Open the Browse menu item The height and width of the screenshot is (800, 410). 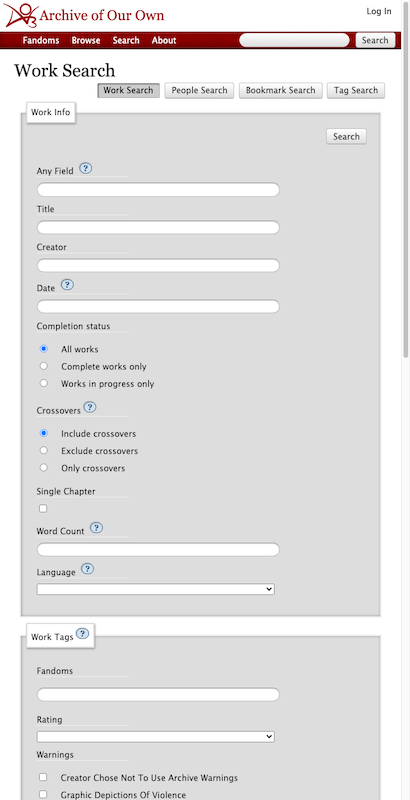pyautogui.click(x=86, y=40)
